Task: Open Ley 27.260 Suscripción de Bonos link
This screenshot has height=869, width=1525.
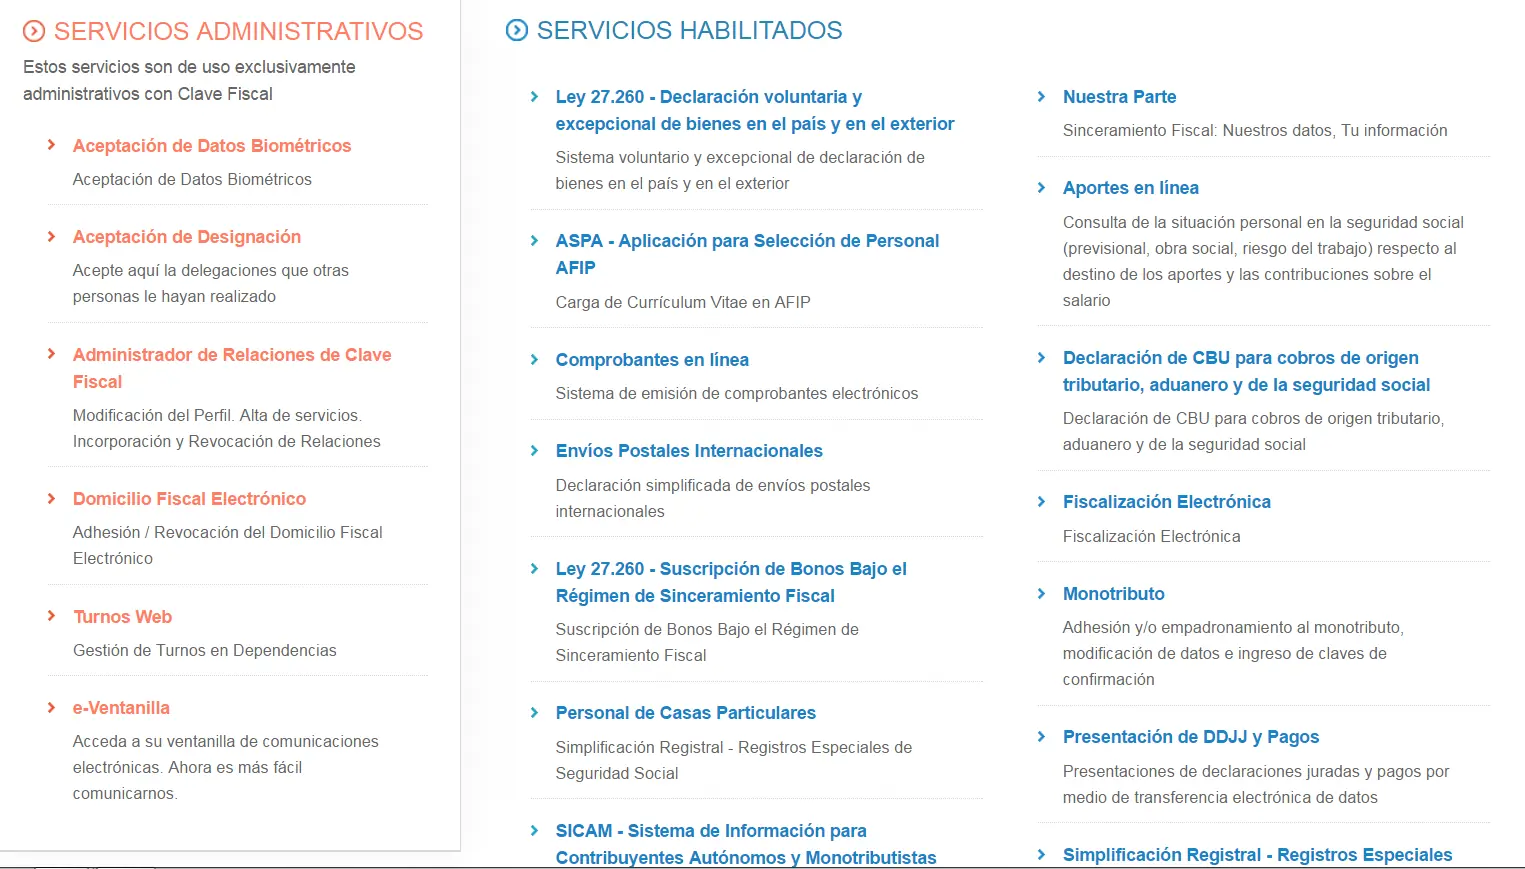Action: click(731, 582)
